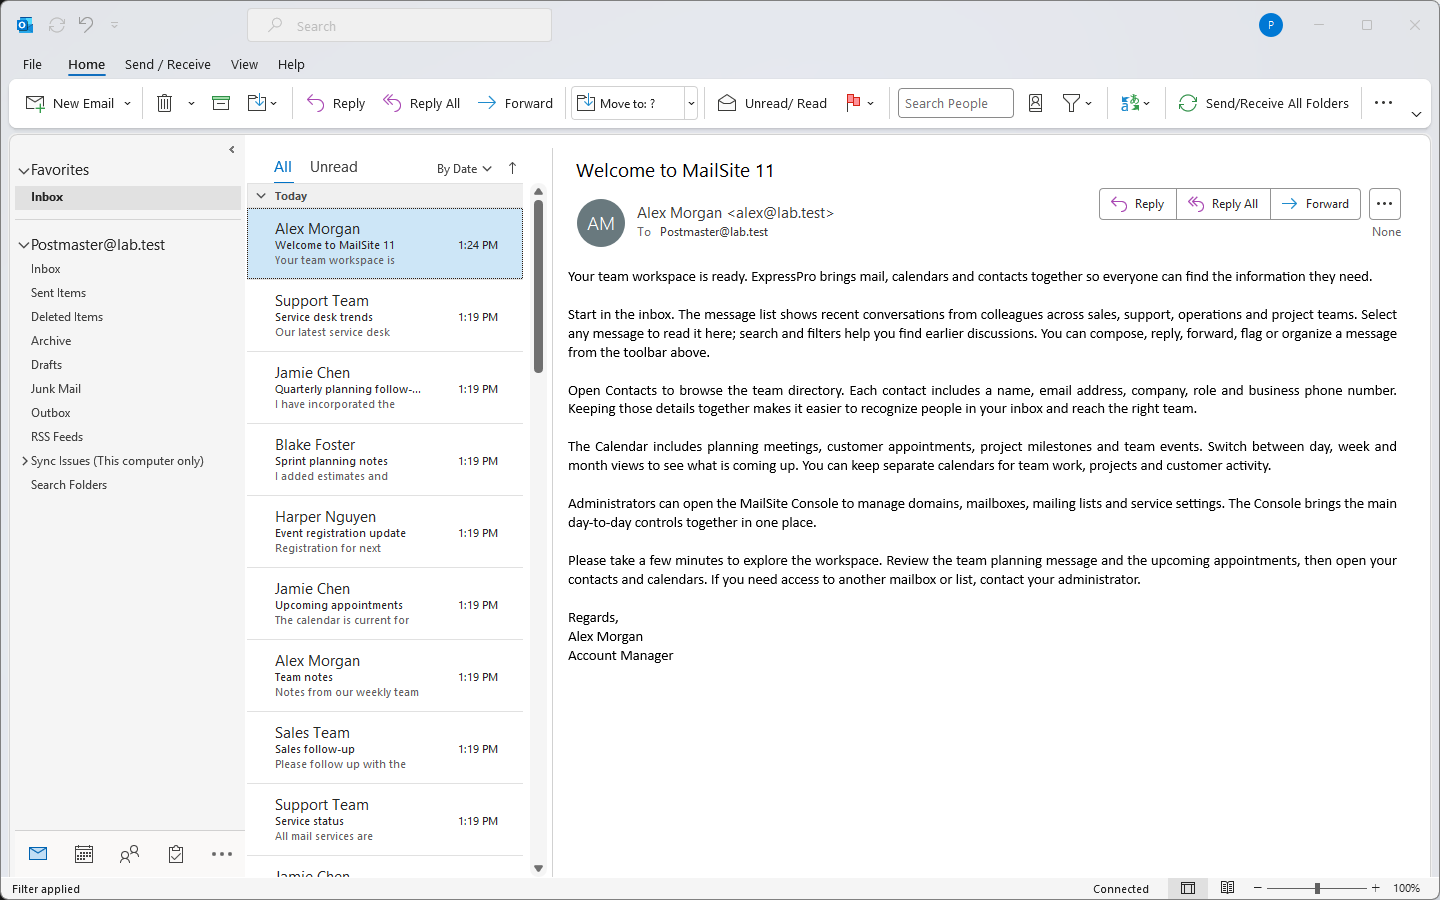Click the ribbon Reply arrow icon
Viewport: 1440px width, 900px height.
coord(315,103)
